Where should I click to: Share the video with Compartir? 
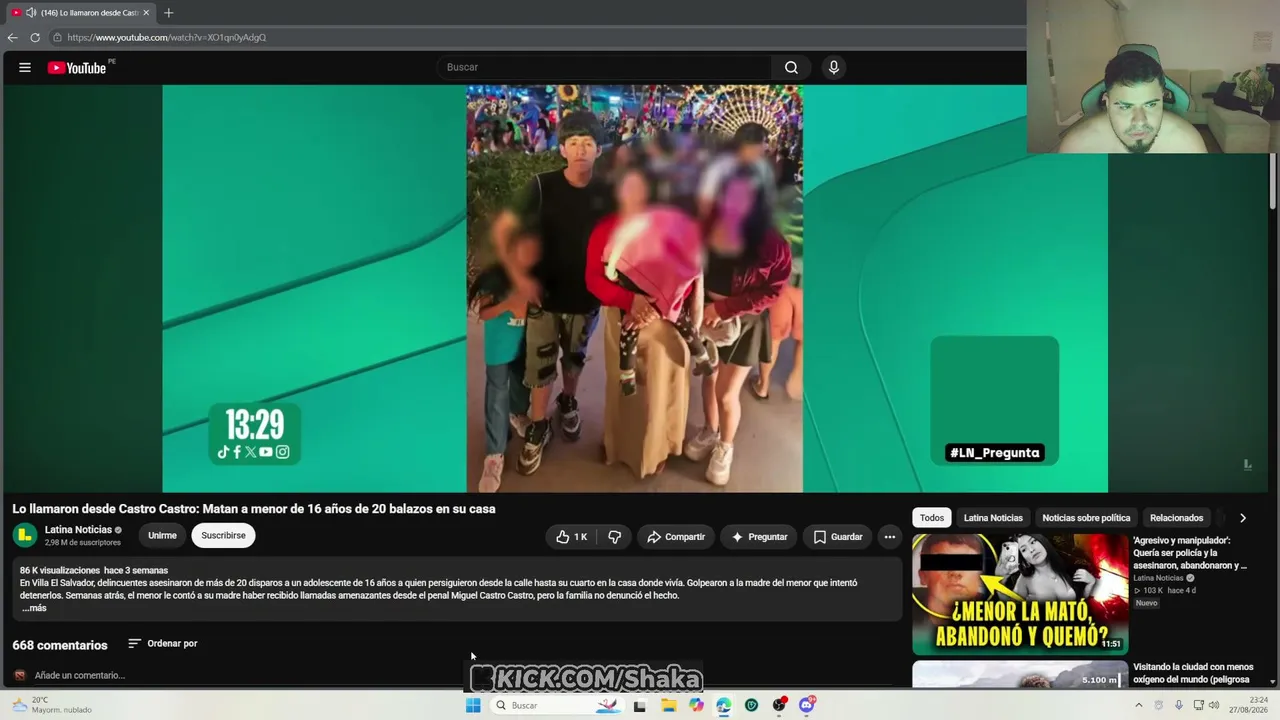click(675, 537)
